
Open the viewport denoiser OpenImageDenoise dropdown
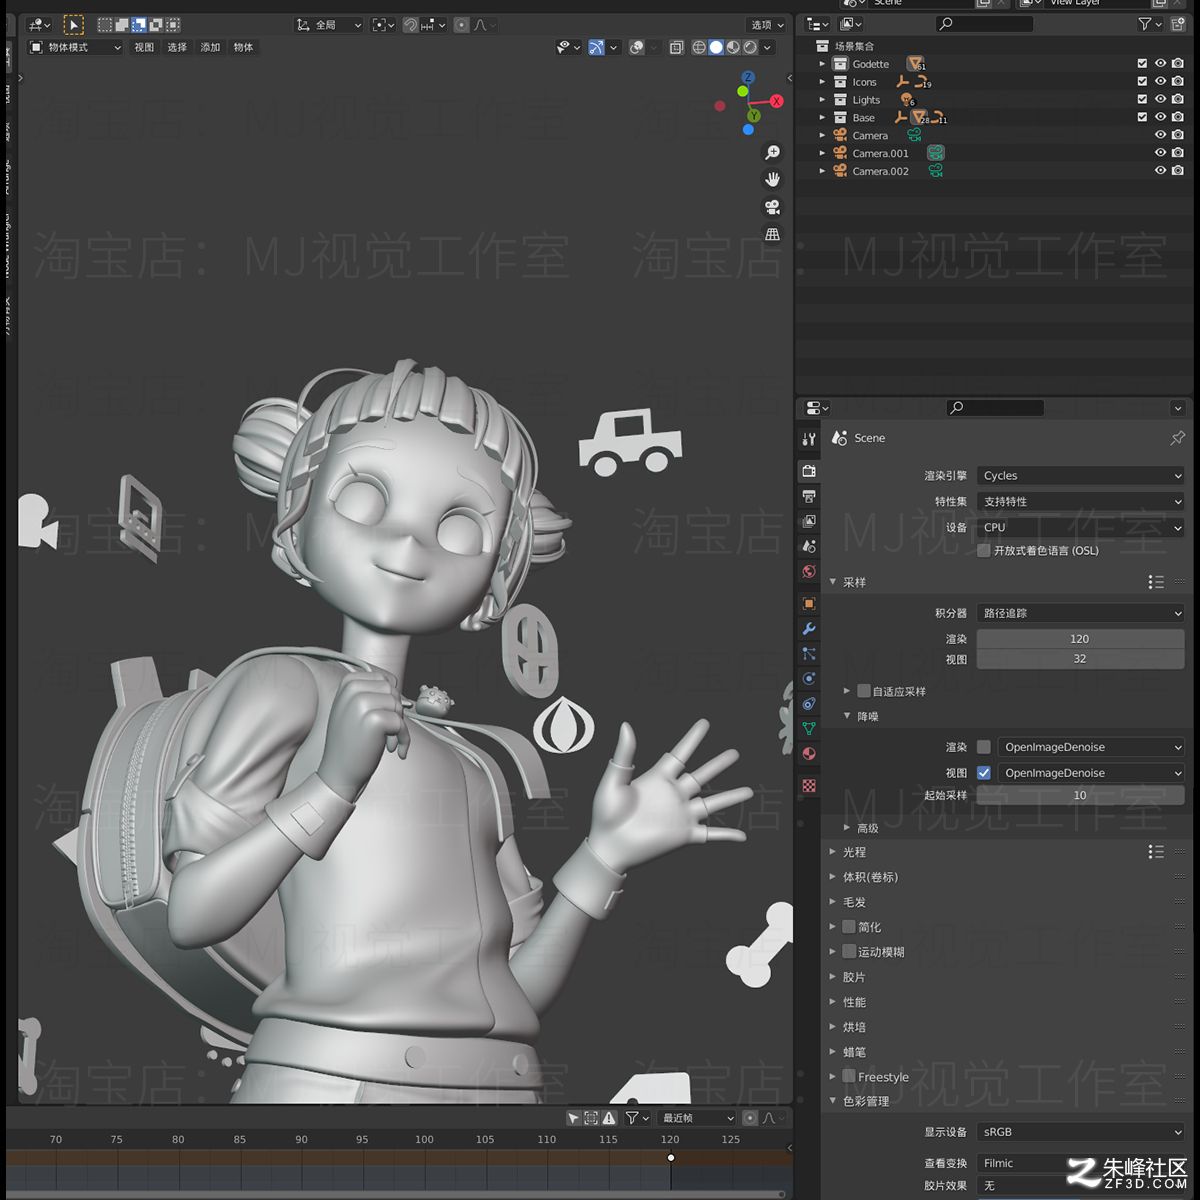1091,773
